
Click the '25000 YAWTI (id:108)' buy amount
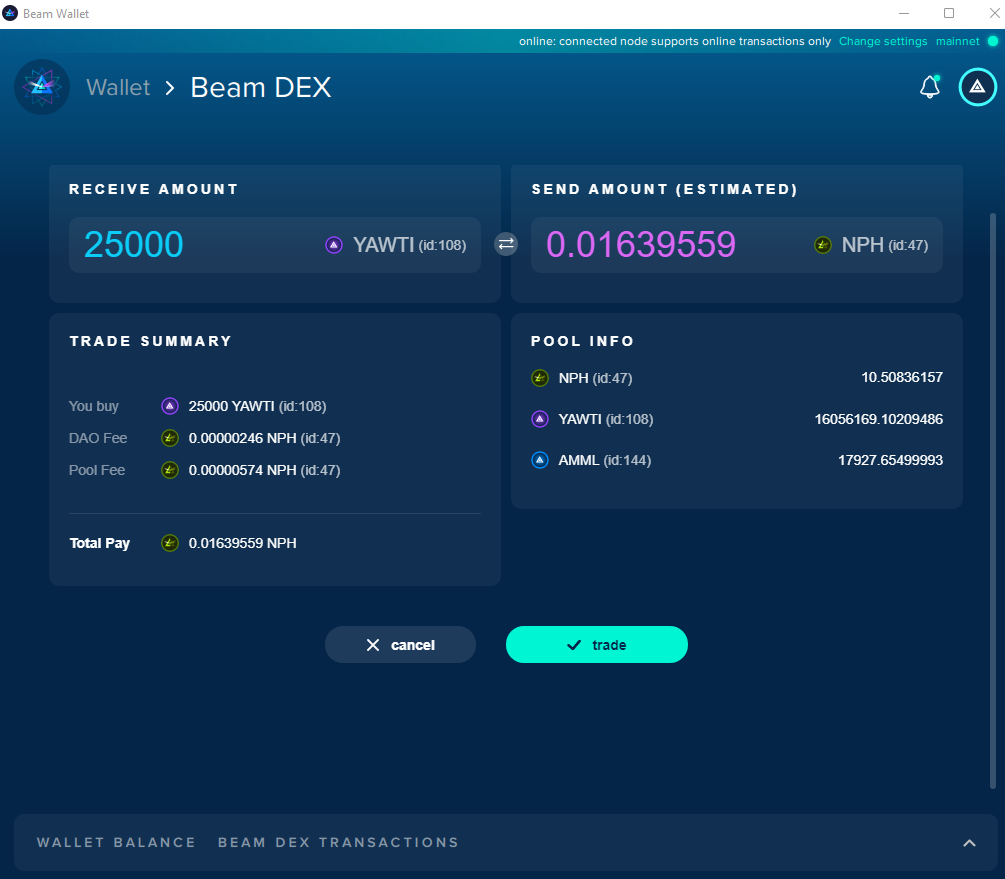pos(257,406)
